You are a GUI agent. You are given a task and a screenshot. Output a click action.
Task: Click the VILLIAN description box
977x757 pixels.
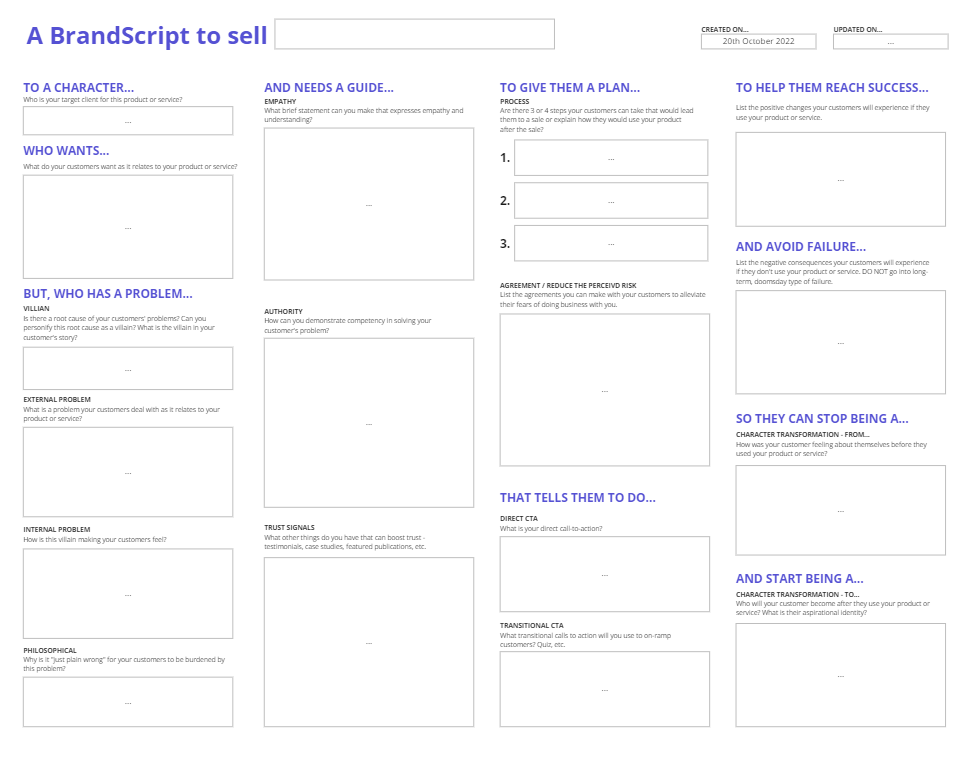127,368
